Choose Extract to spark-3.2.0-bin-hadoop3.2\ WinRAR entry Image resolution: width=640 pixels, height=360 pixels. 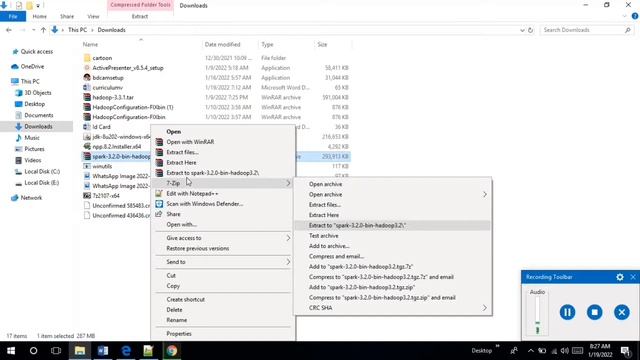coord(222,173)
